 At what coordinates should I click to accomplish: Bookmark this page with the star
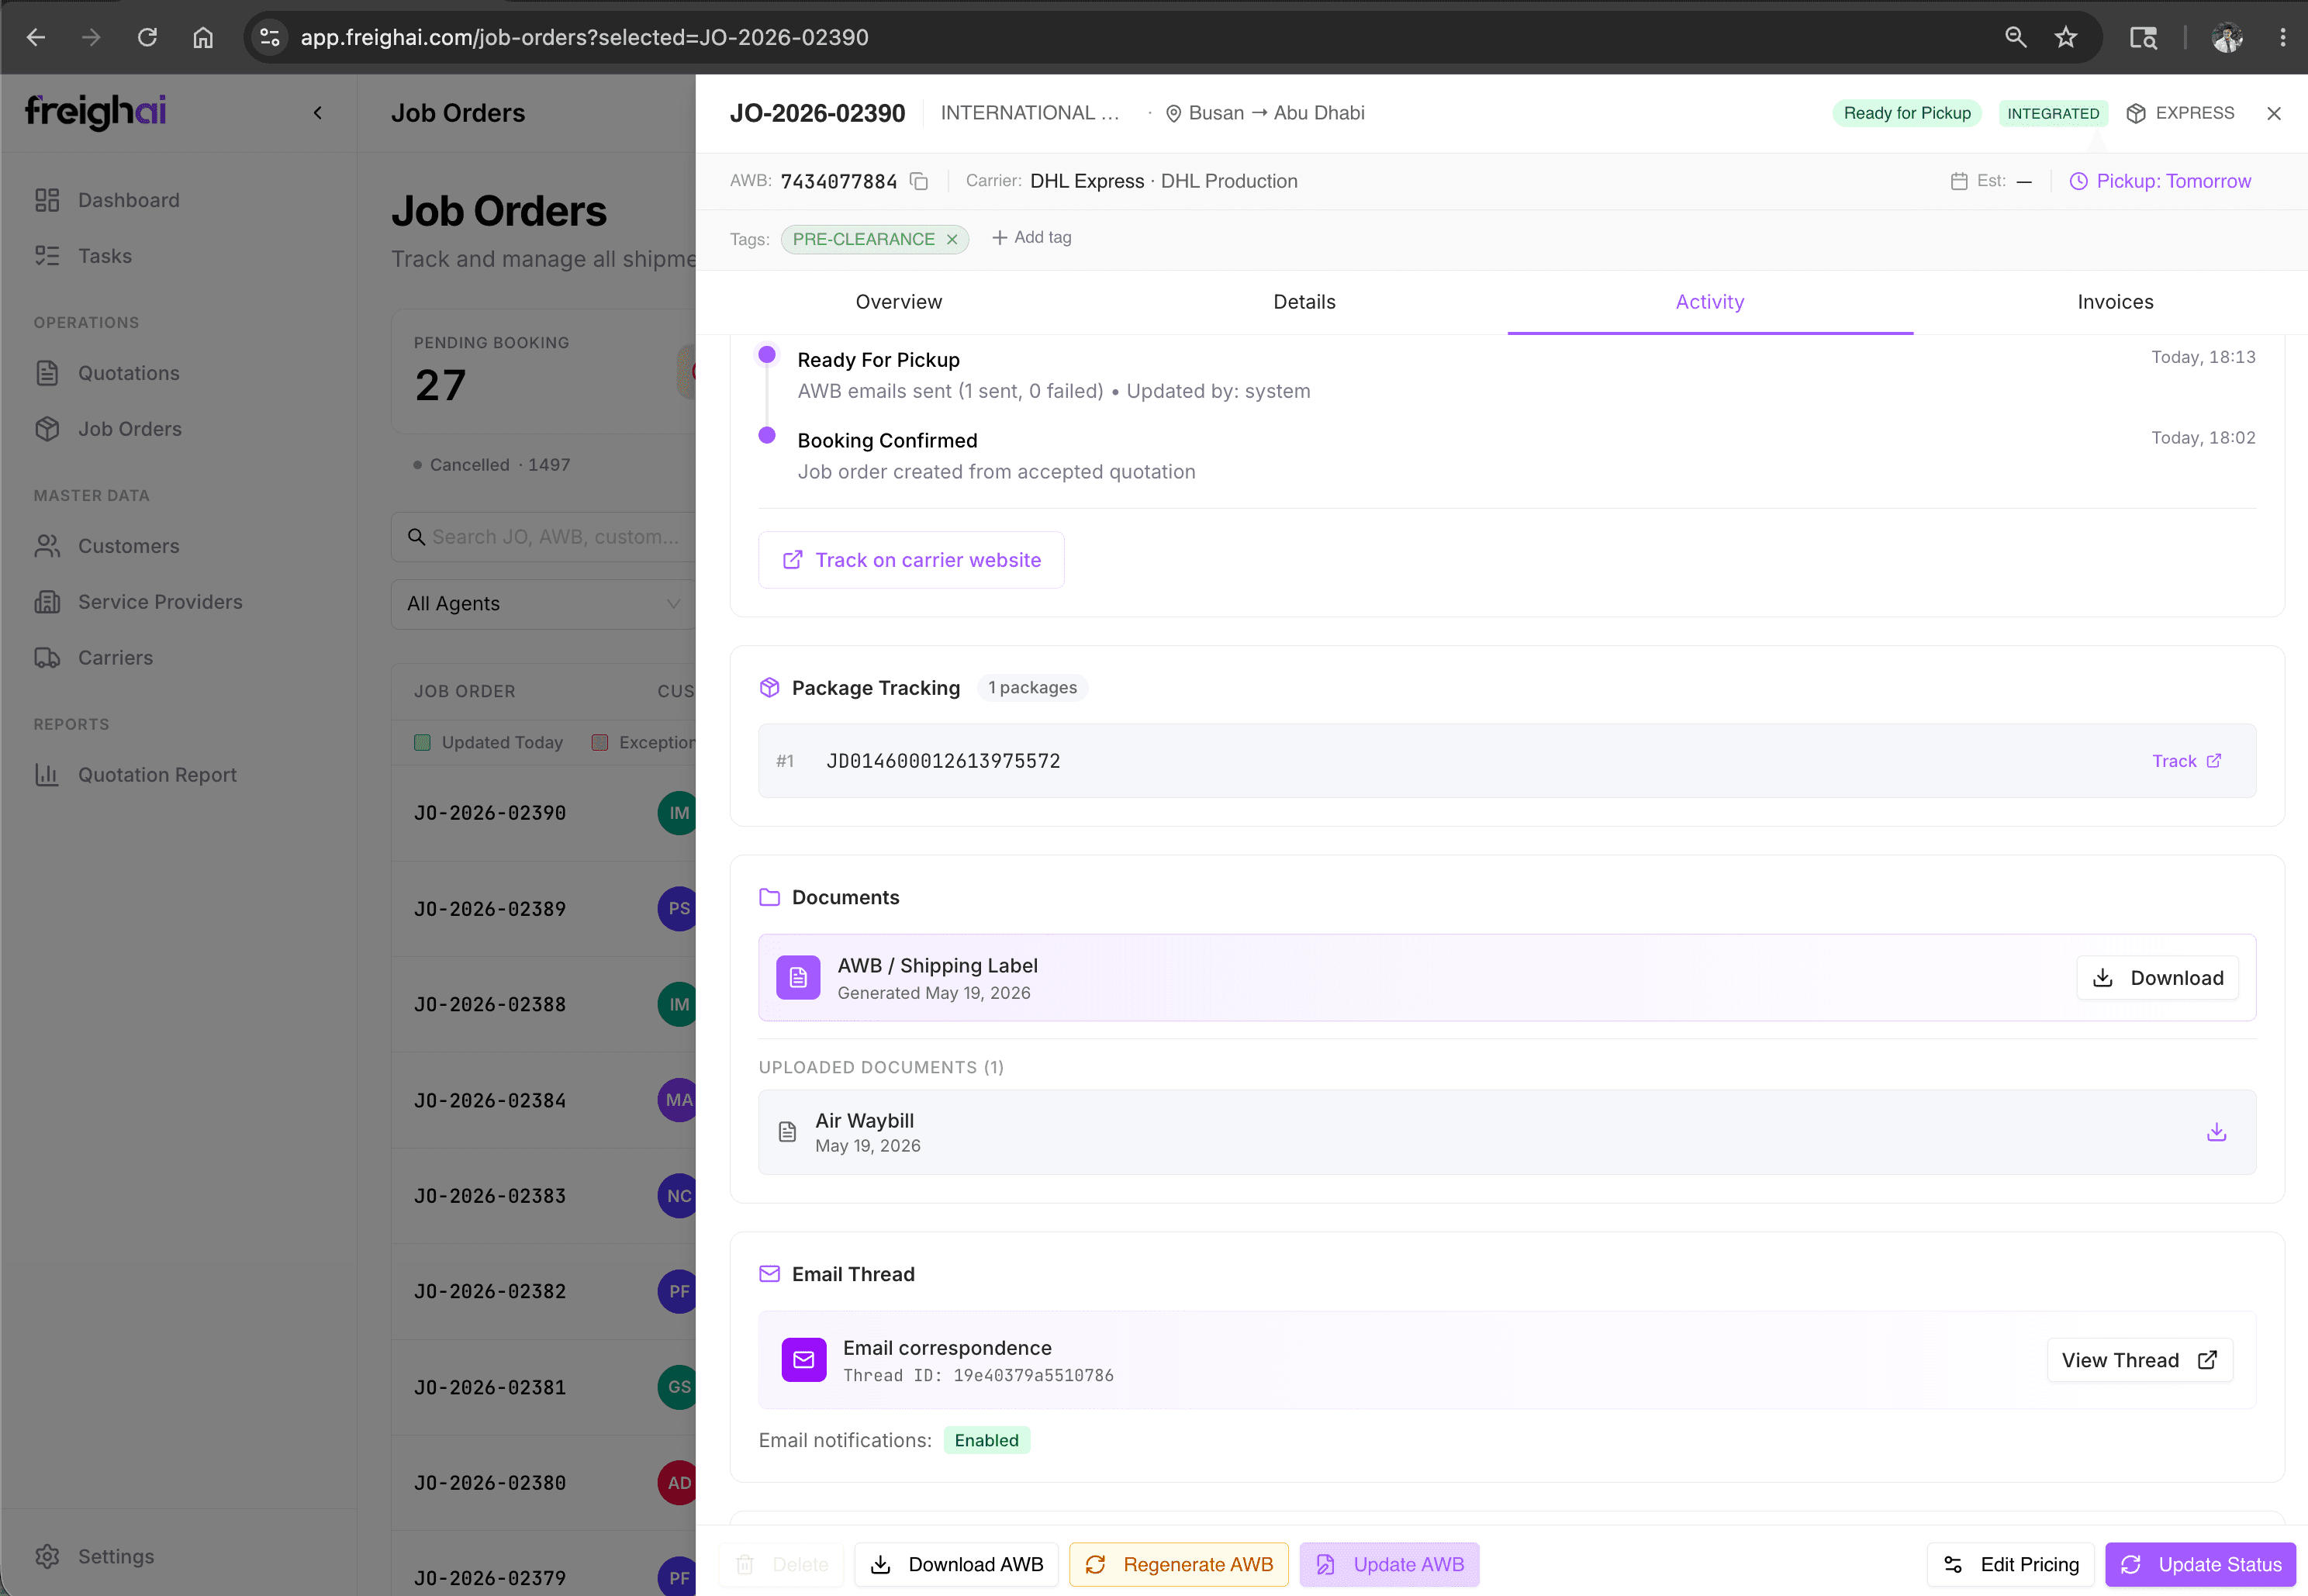point(2066,37)
